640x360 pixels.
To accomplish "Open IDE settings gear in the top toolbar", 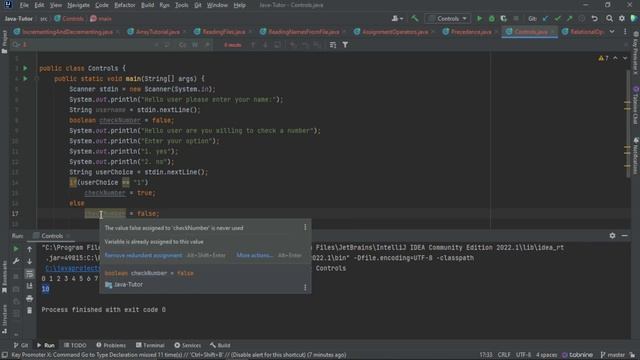I will (x=622, y=19).
